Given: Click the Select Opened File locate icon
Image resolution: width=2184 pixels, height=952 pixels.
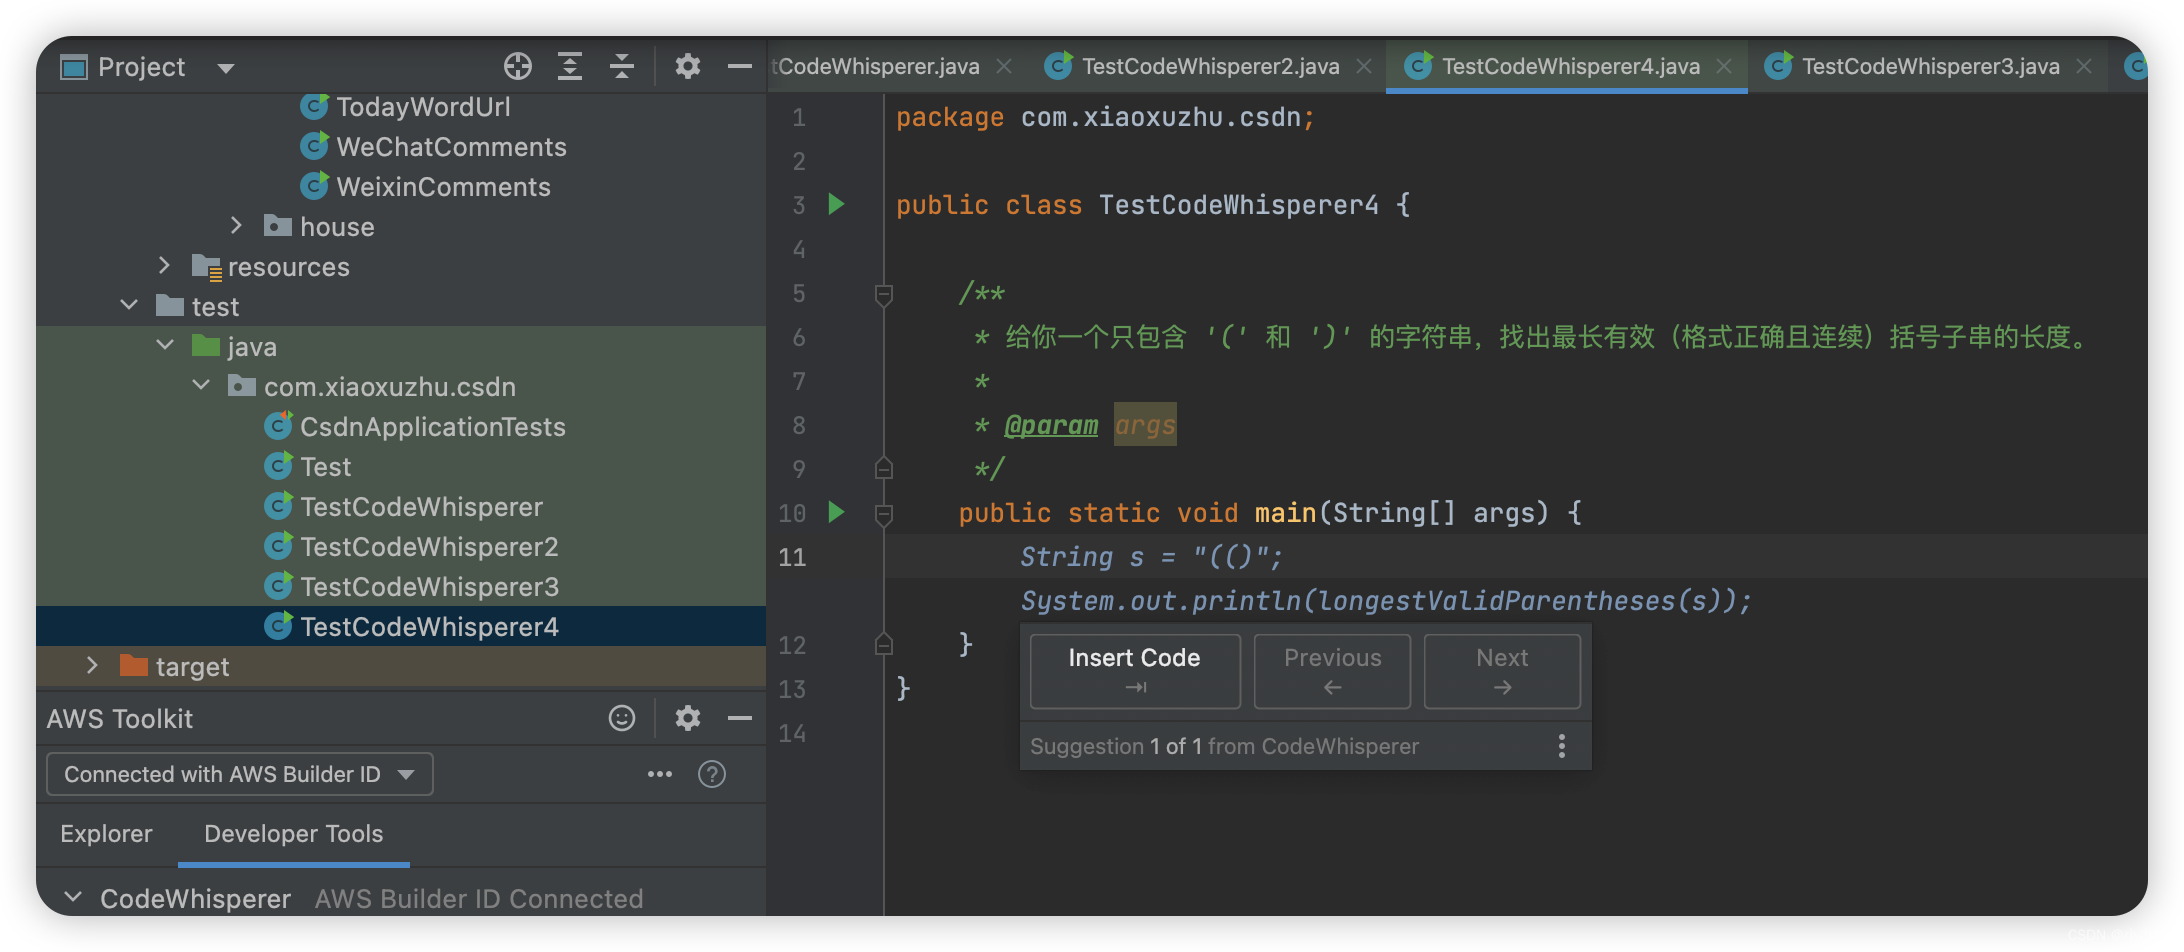Looking at the screenshot, I should (x=518, y=67).
